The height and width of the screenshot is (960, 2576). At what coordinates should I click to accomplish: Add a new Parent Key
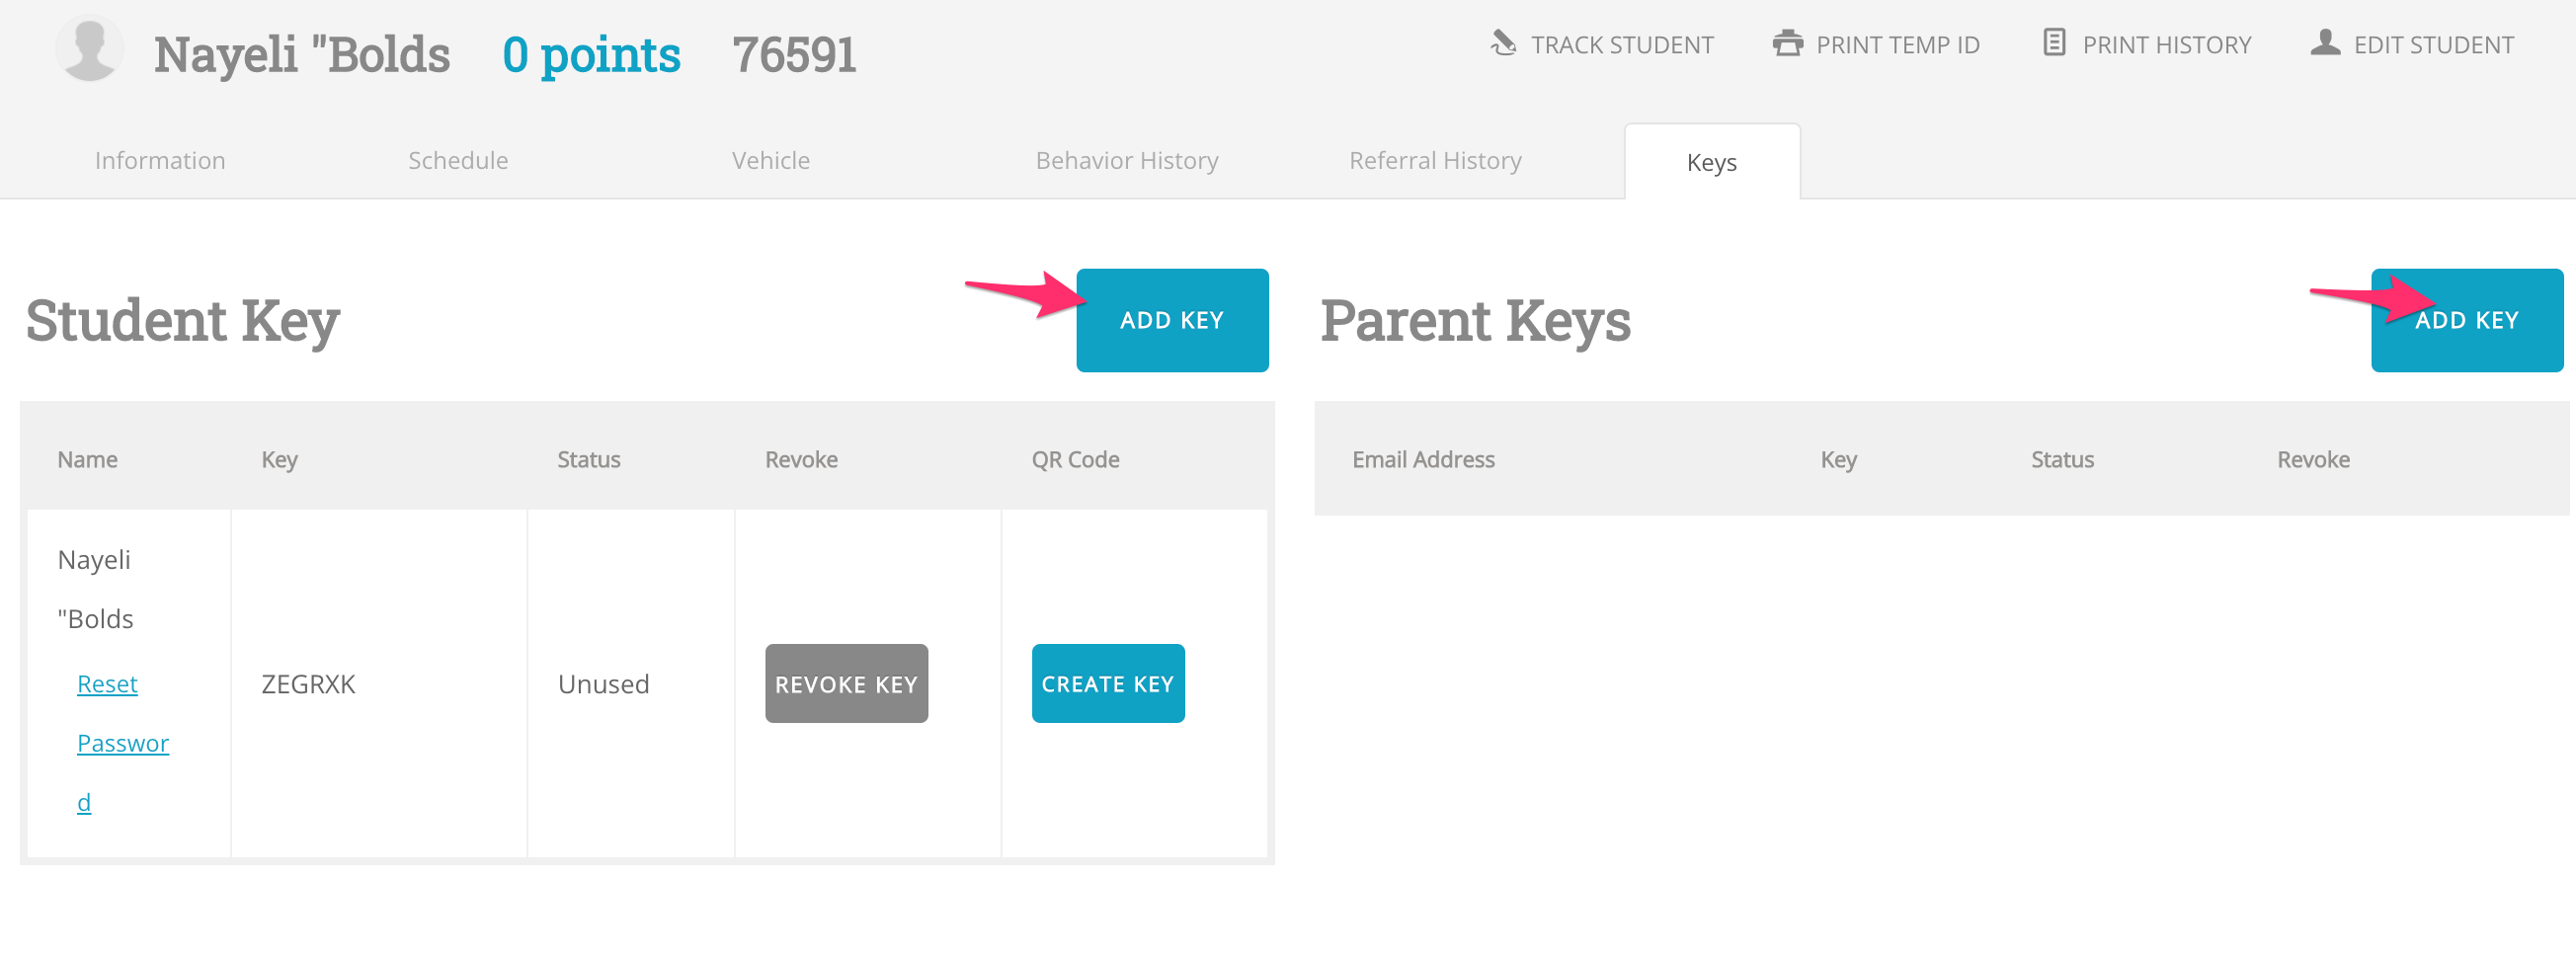click(x=2466, y=321)
